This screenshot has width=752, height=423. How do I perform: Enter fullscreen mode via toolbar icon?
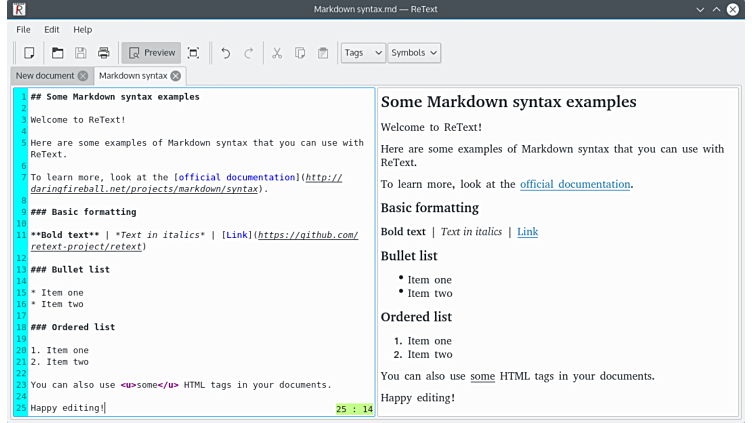pos(194,53)
